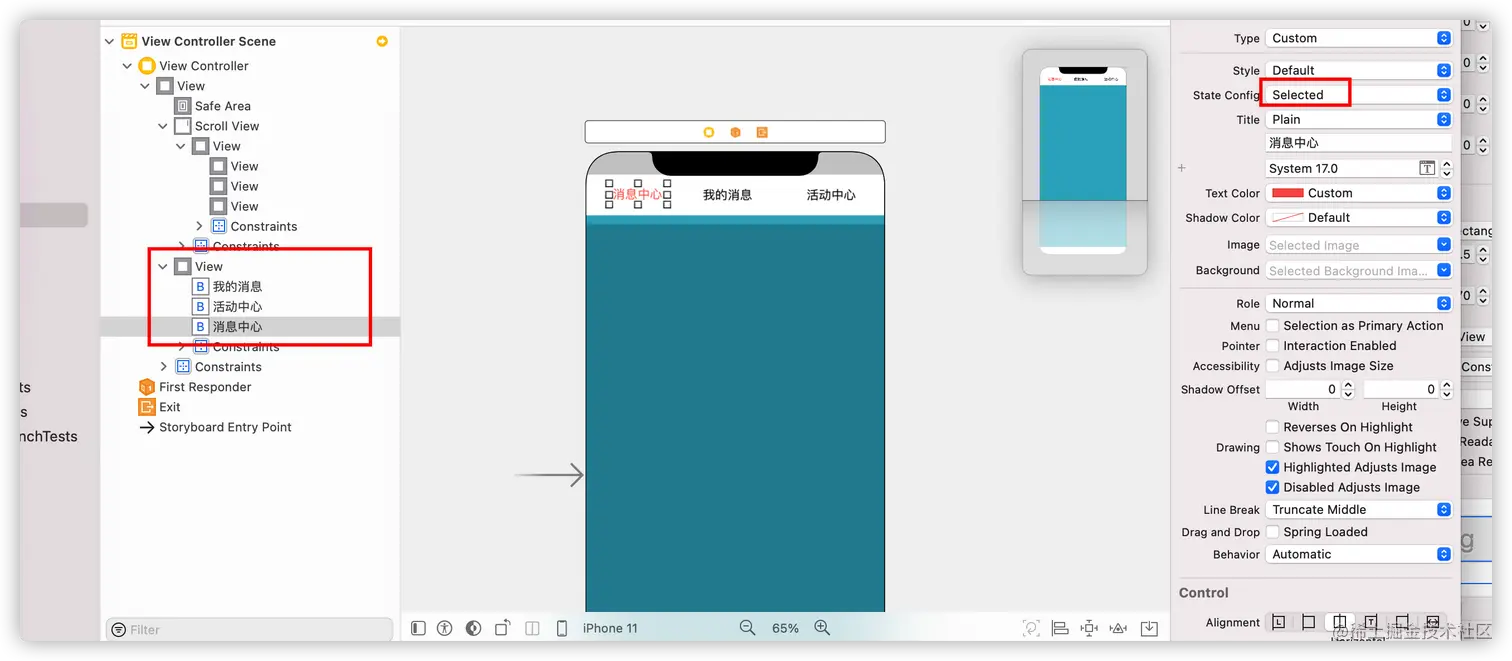Set control alignment to Leading (L icon)
1512x661 pixels.
[1279, 622]
